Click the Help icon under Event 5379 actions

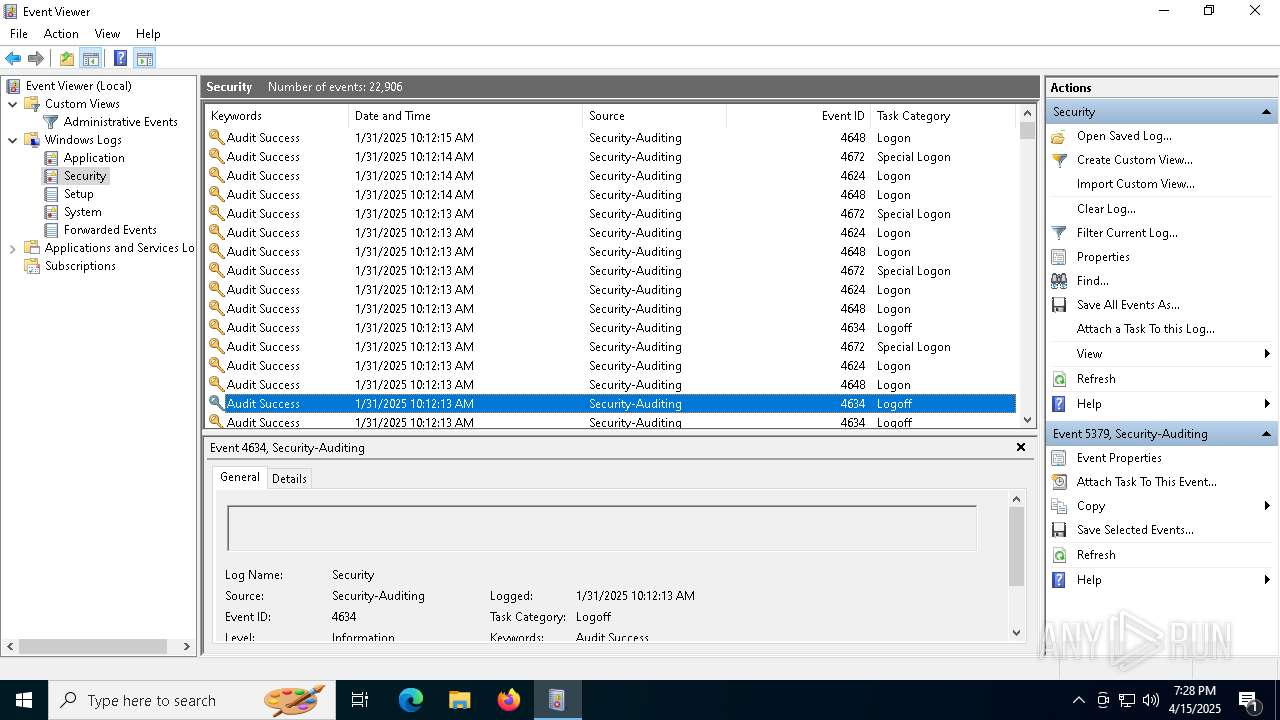click(x=1059, y=580)
